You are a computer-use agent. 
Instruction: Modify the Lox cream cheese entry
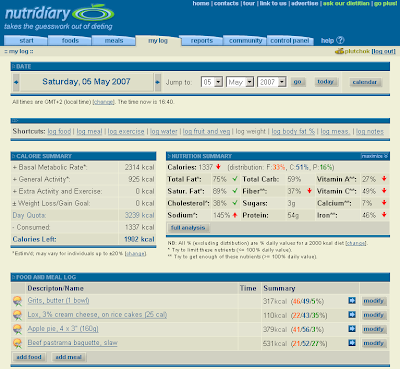tap(374, 315)
